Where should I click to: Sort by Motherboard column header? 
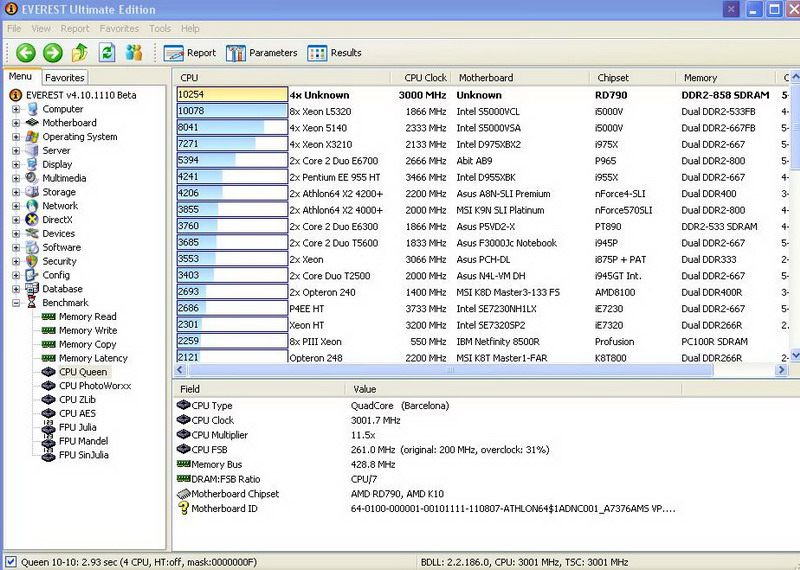pyautogui.click(x=520, y=78)
